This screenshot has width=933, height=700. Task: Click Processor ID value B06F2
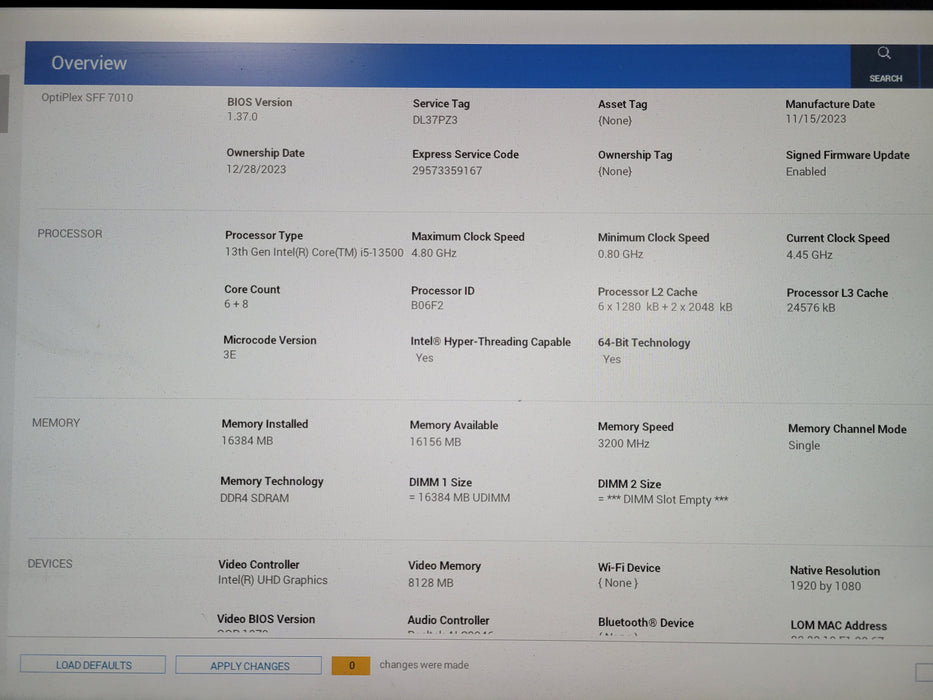tap(427, 305)
